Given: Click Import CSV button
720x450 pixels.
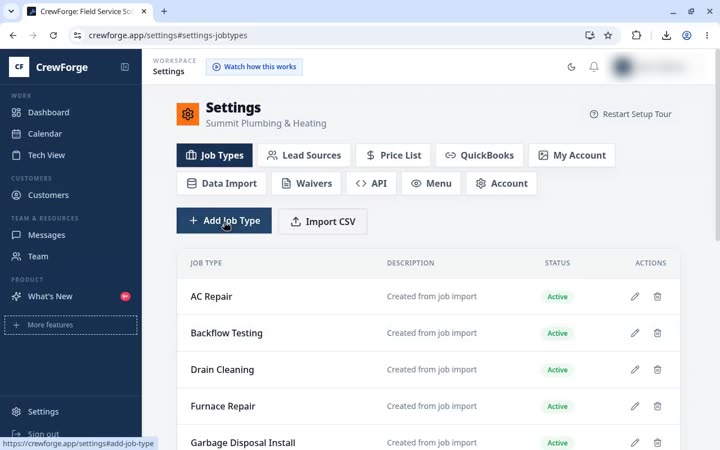Looking at the screenshot, I should (323, 221).
